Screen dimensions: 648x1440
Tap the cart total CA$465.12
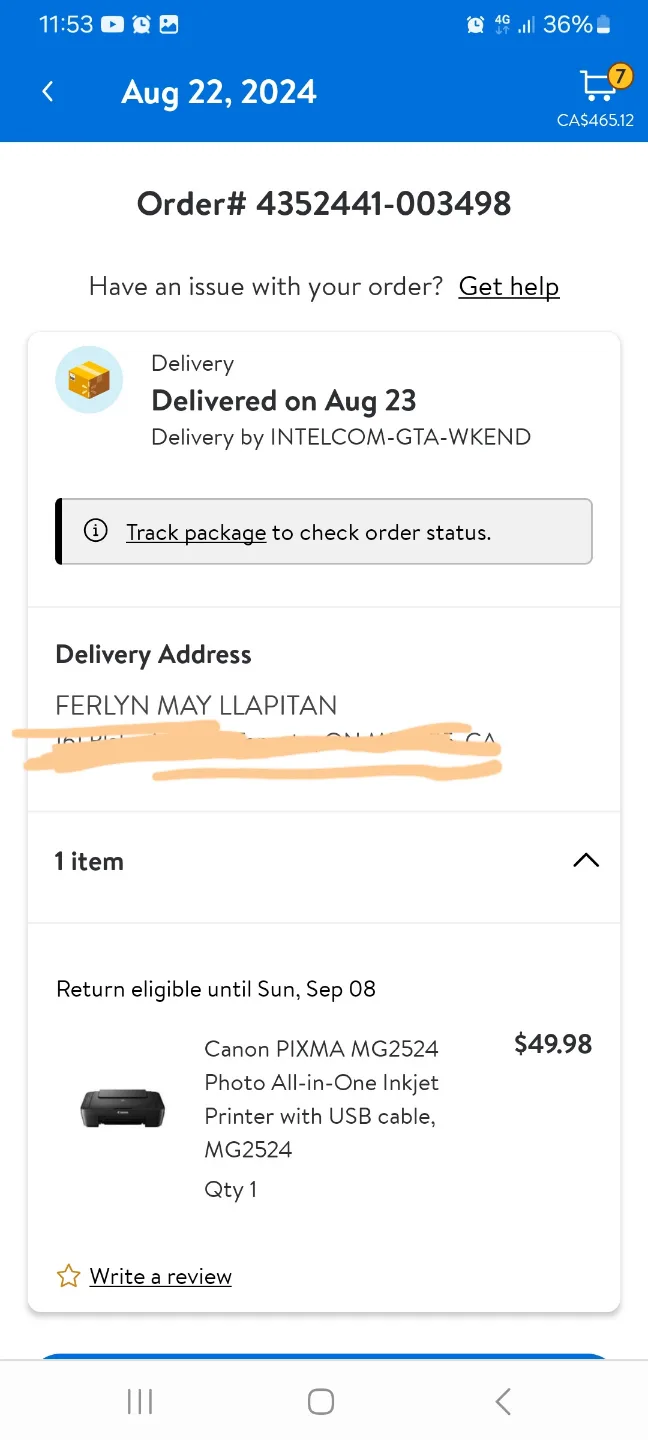click(x=595, y=121)
